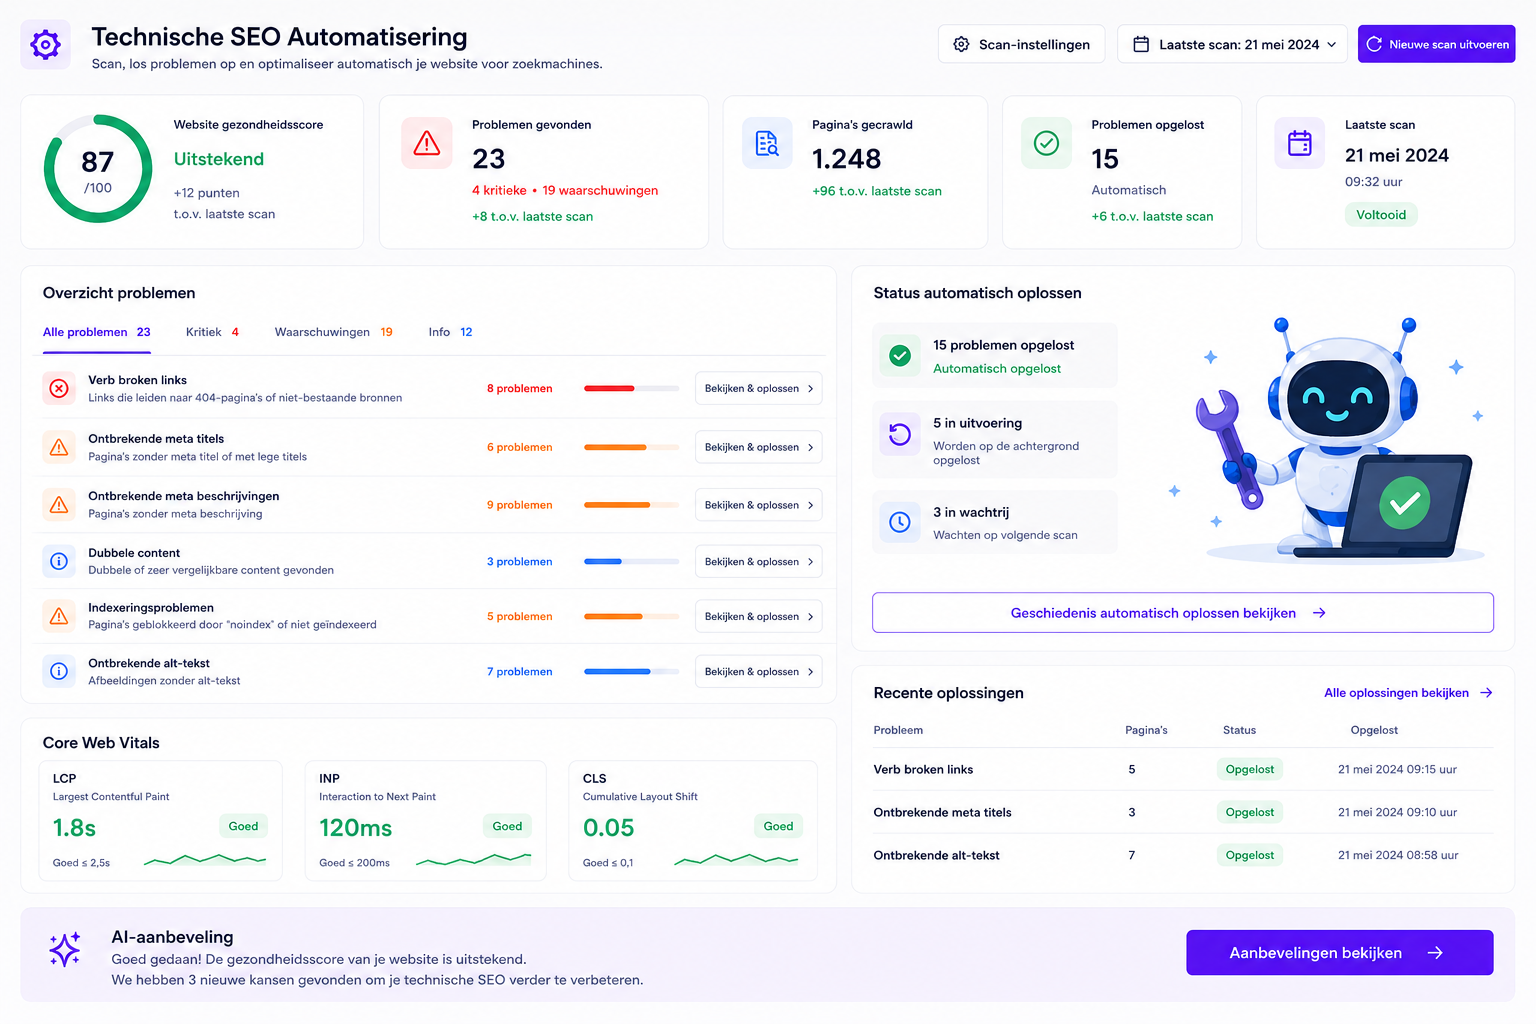
Task: Click blue progress bar for Dubbele content
Action: coord(631,562)
